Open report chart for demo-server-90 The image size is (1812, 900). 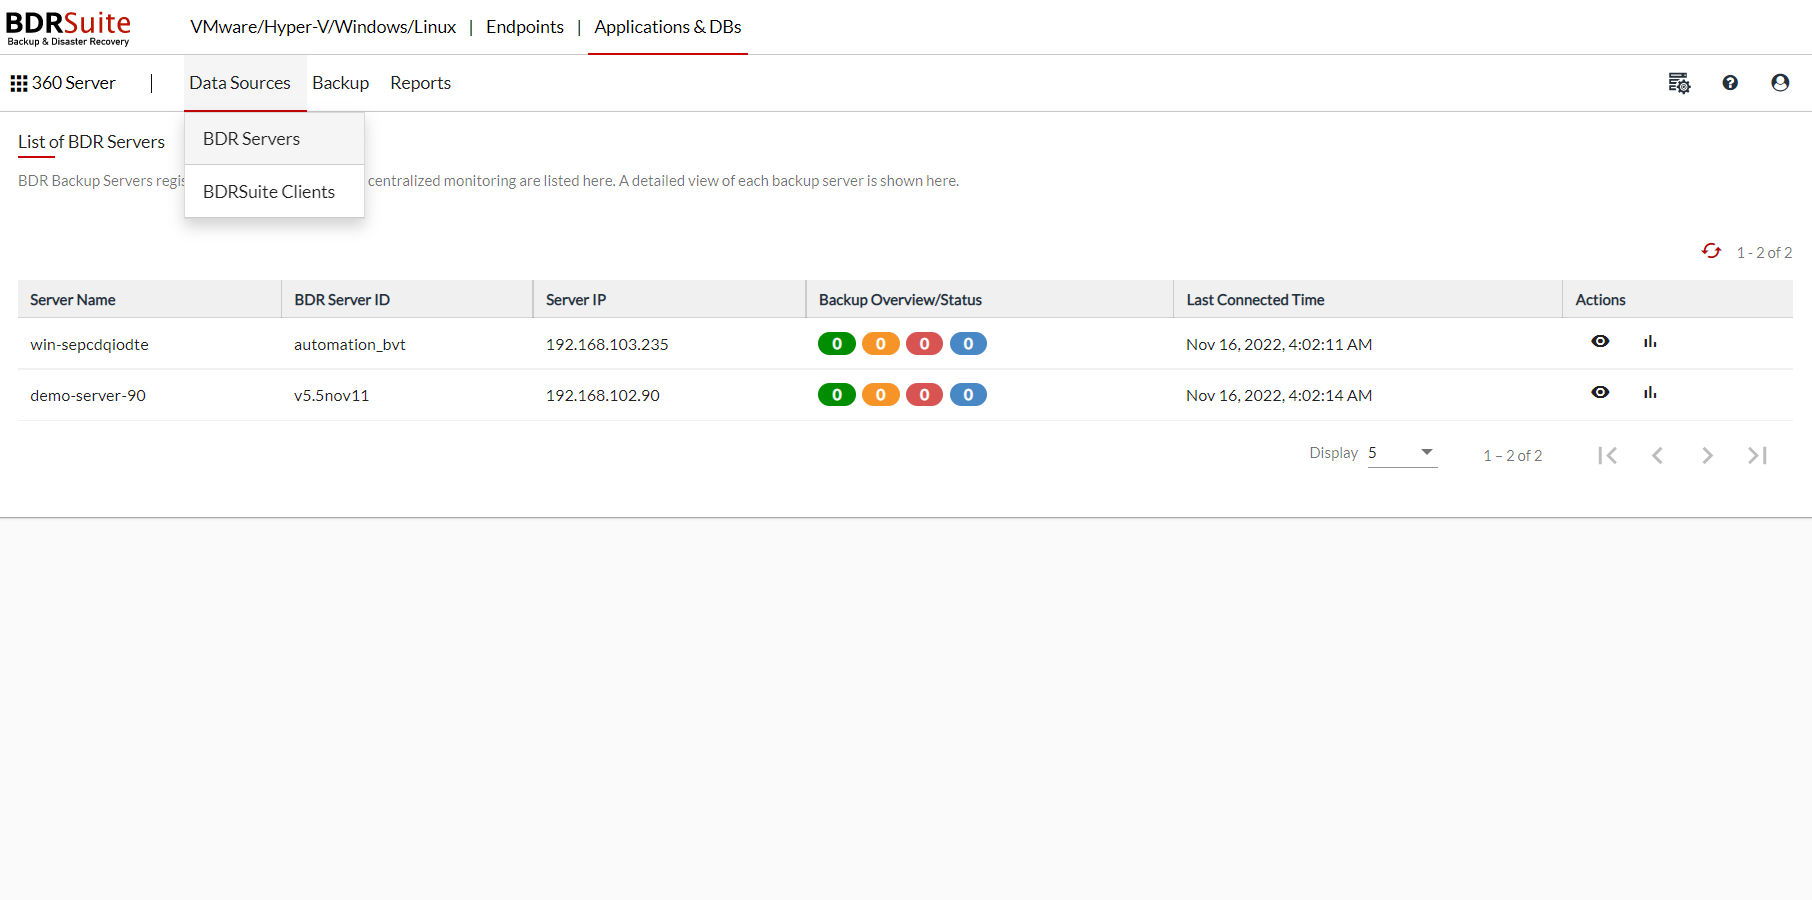pos(1650,392)
